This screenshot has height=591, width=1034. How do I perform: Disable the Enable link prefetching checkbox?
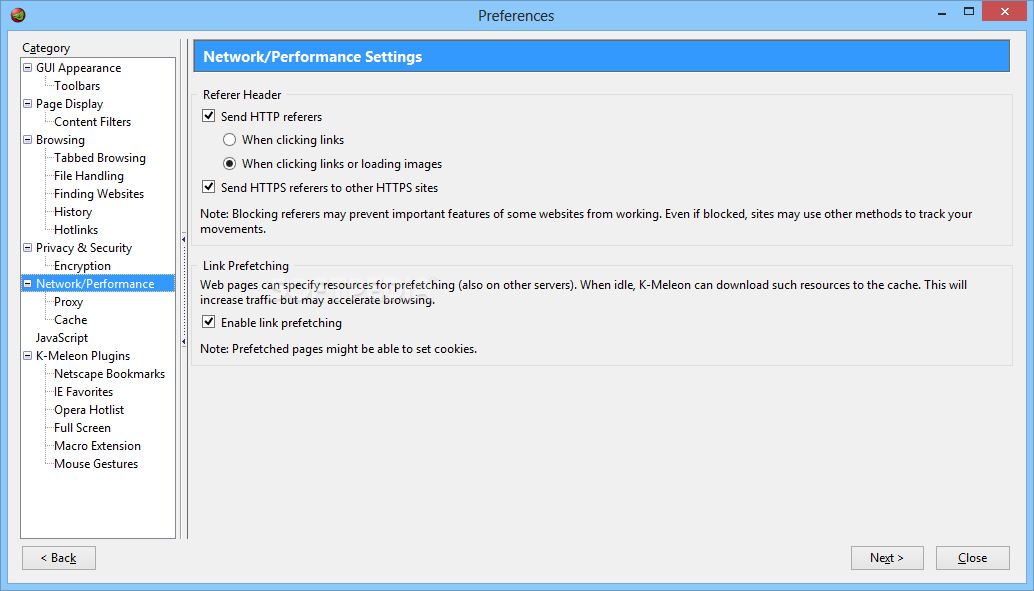[208, 323]
